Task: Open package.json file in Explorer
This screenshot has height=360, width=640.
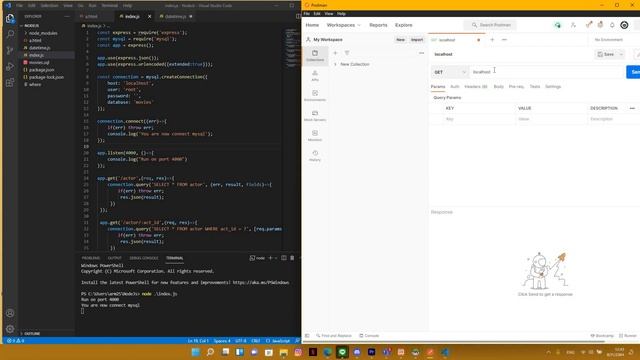Action: (x=42, y=70)
